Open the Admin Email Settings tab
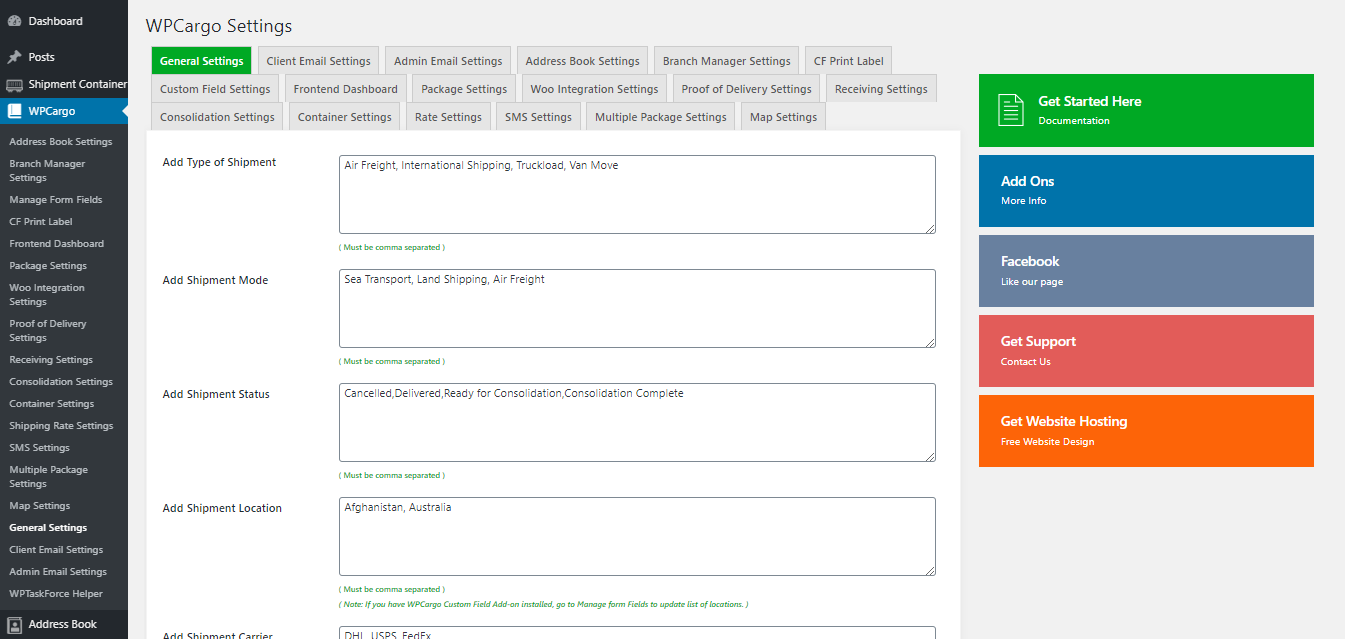 (x=448, y=61)
